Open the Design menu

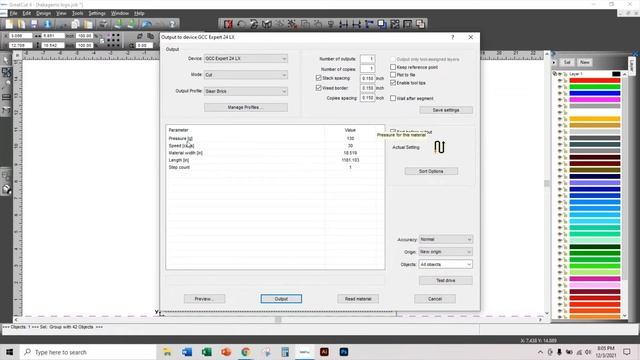click(43, 13)
